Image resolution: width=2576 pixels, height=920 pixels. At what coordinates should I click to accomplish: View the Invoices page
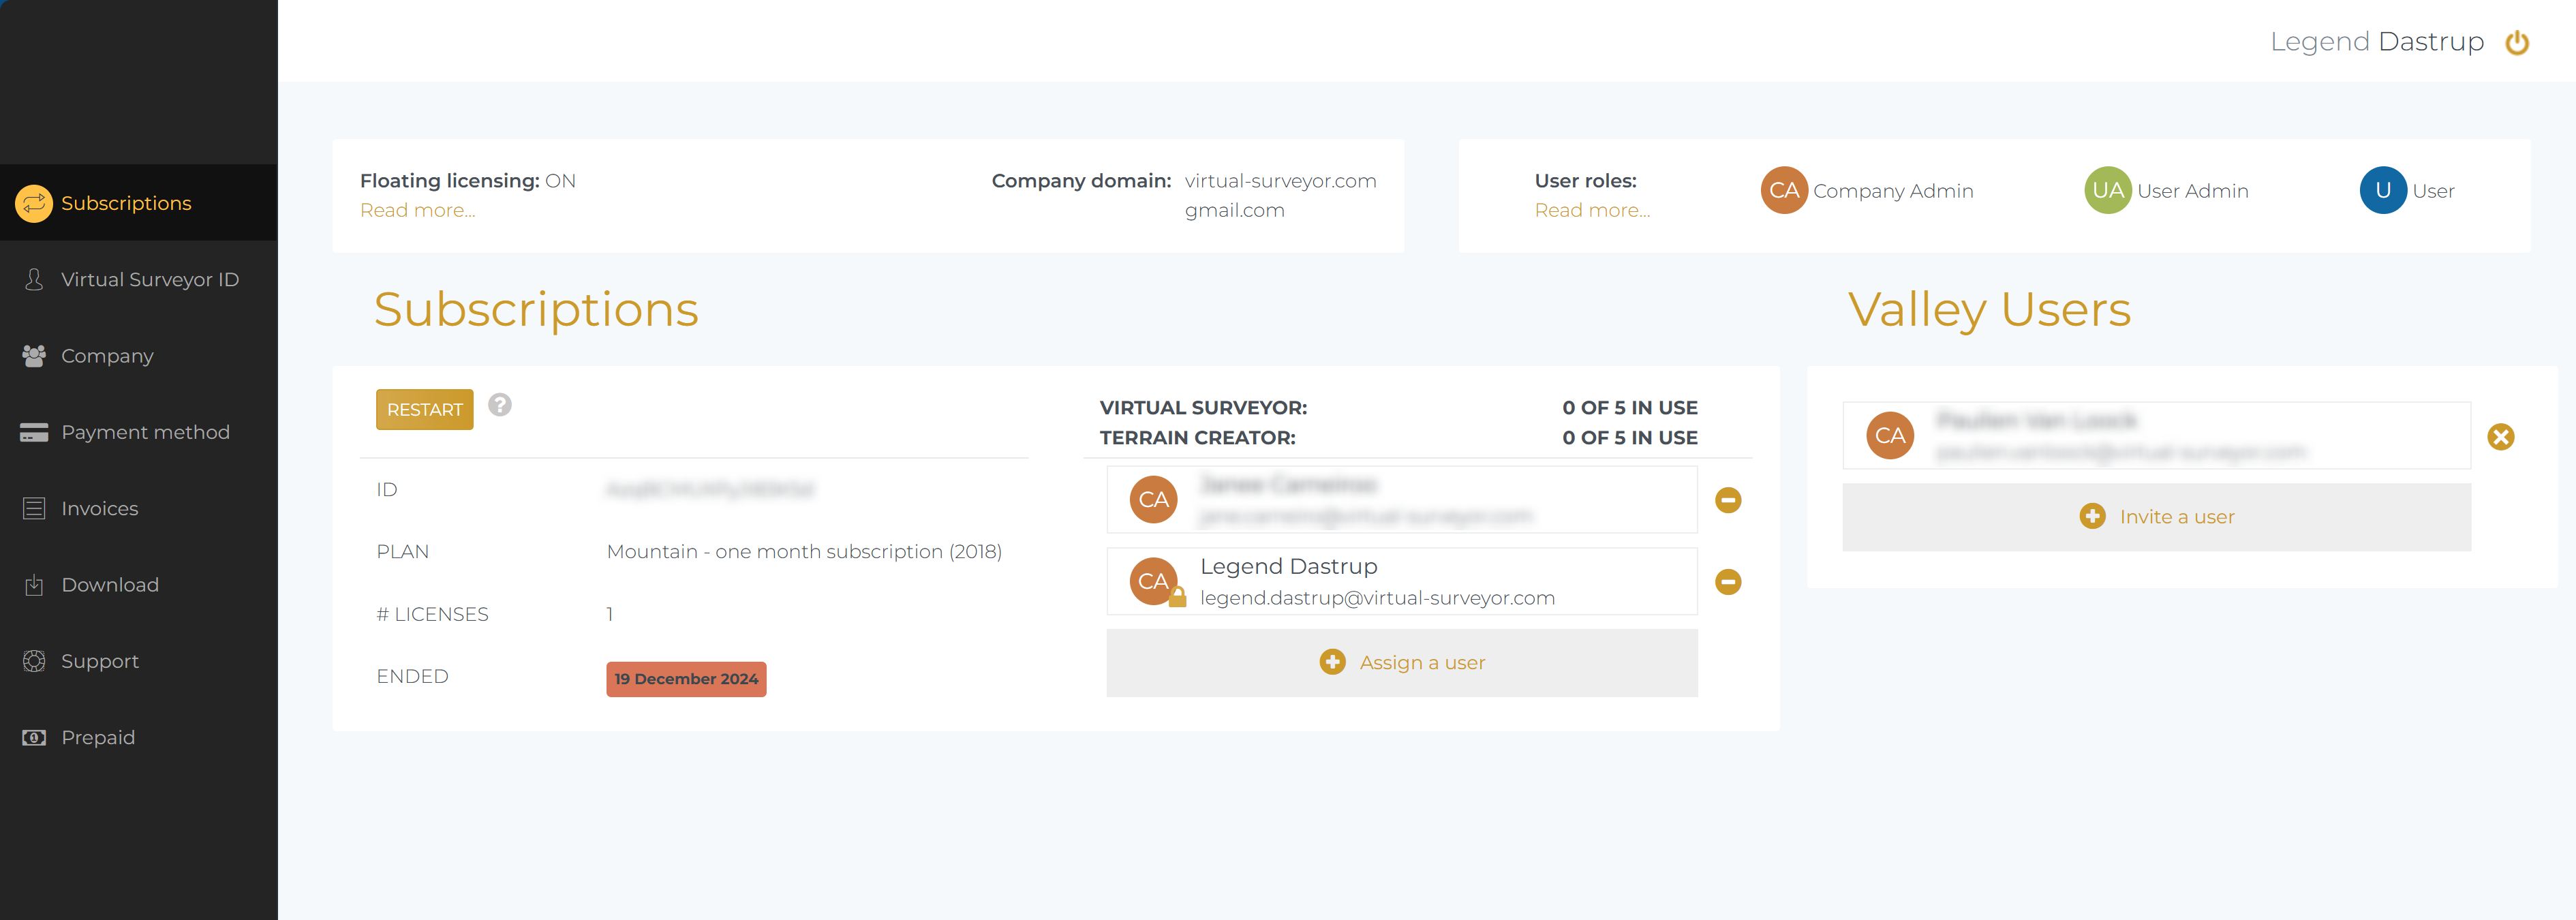point(99,509)
